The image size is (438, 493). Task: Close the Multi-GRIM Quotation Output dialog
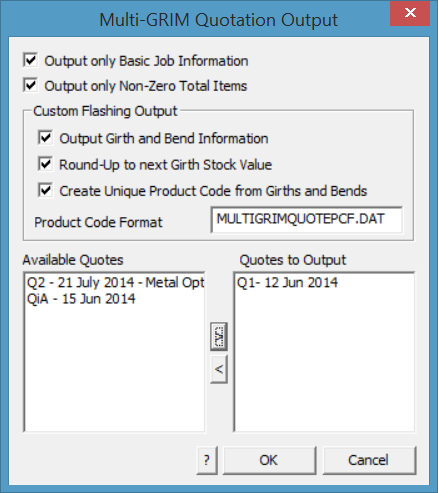(410, 13)
